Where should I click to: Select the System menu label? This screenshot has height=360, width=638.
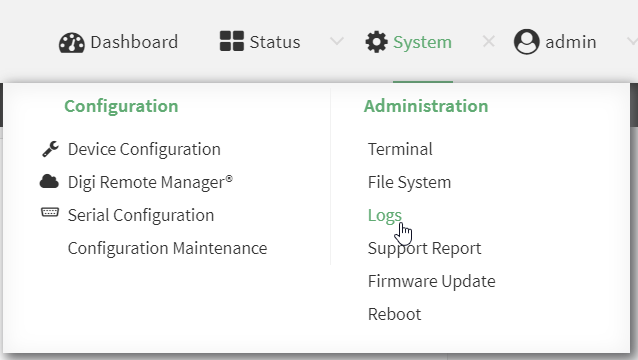422,42
